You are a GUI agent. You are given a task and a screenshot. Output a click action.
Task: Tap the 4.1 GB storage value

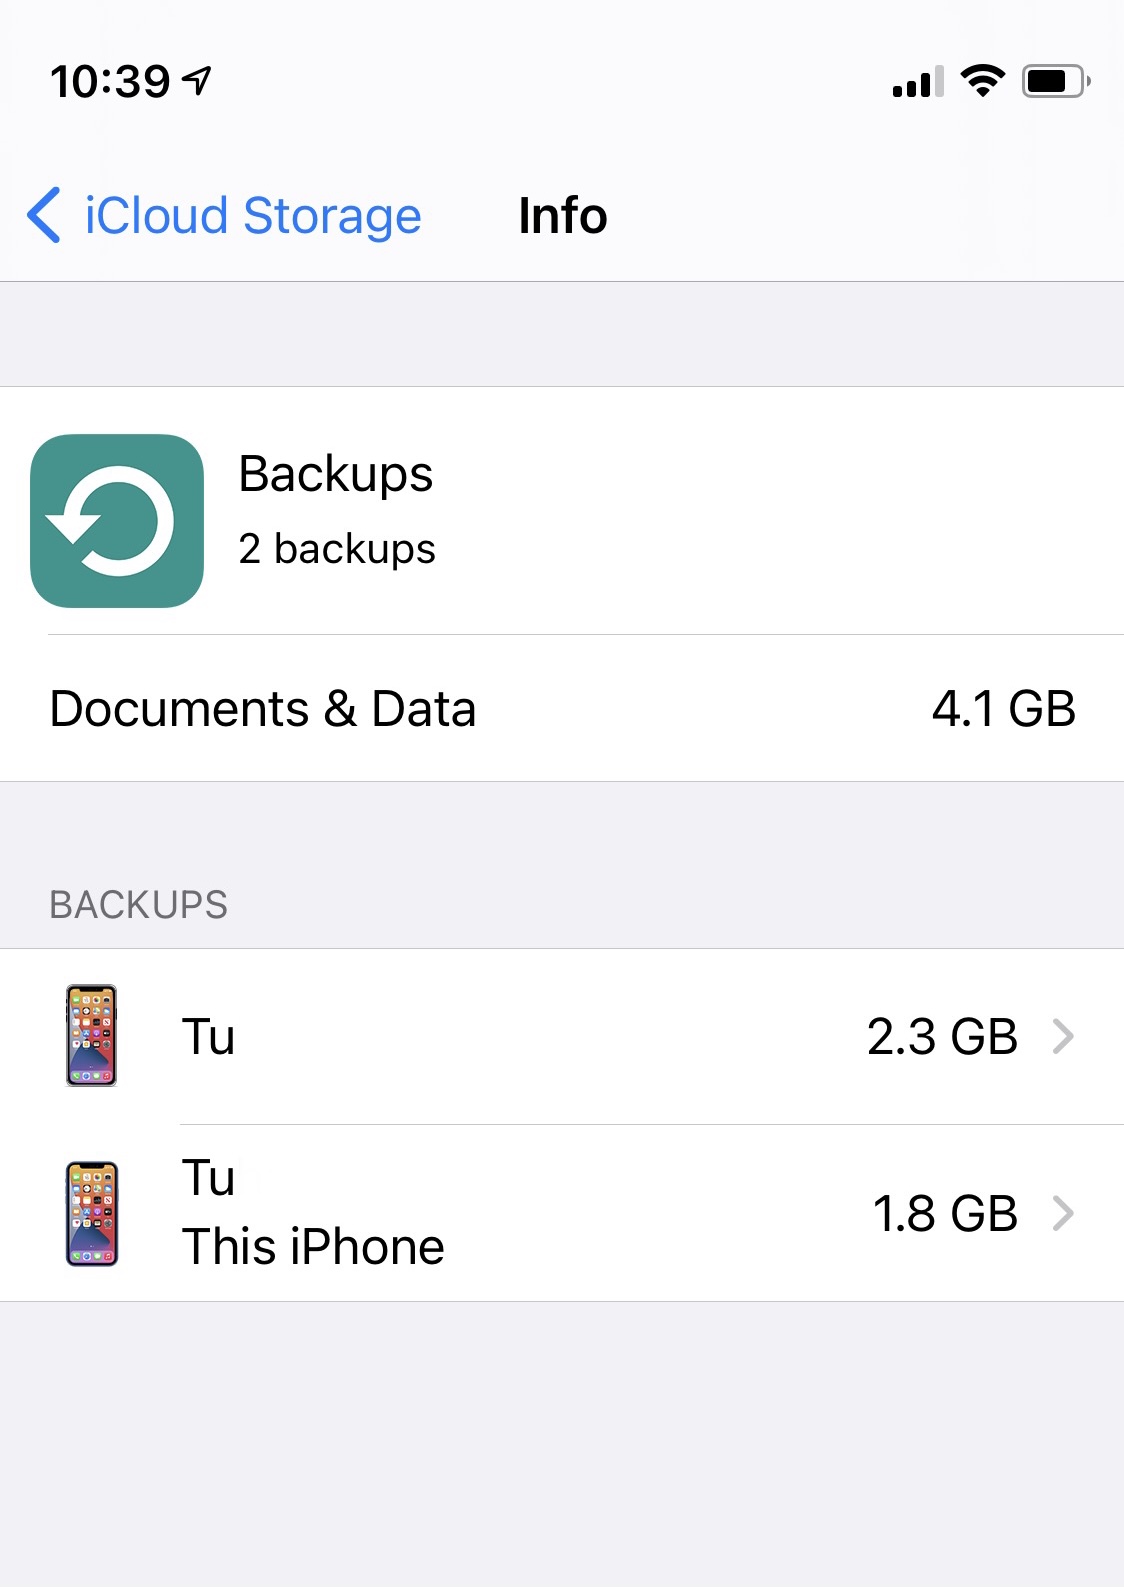coord(1003,709)
